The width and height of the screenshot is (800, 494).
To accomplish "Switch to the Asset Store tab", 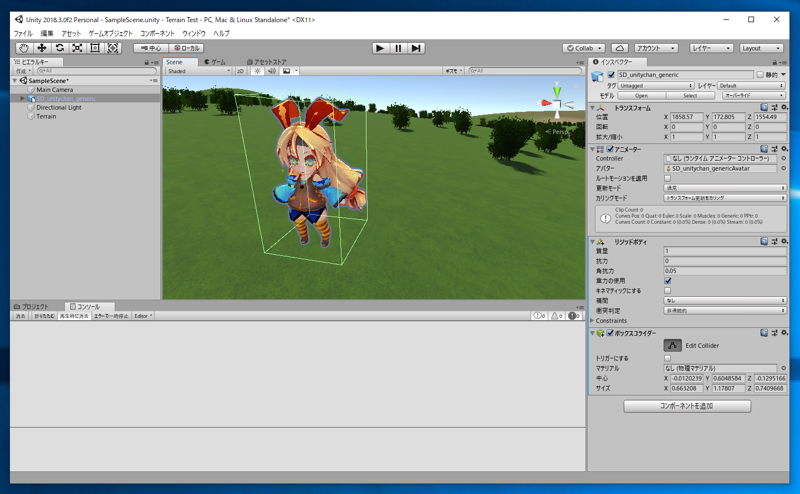I will 266,62.
